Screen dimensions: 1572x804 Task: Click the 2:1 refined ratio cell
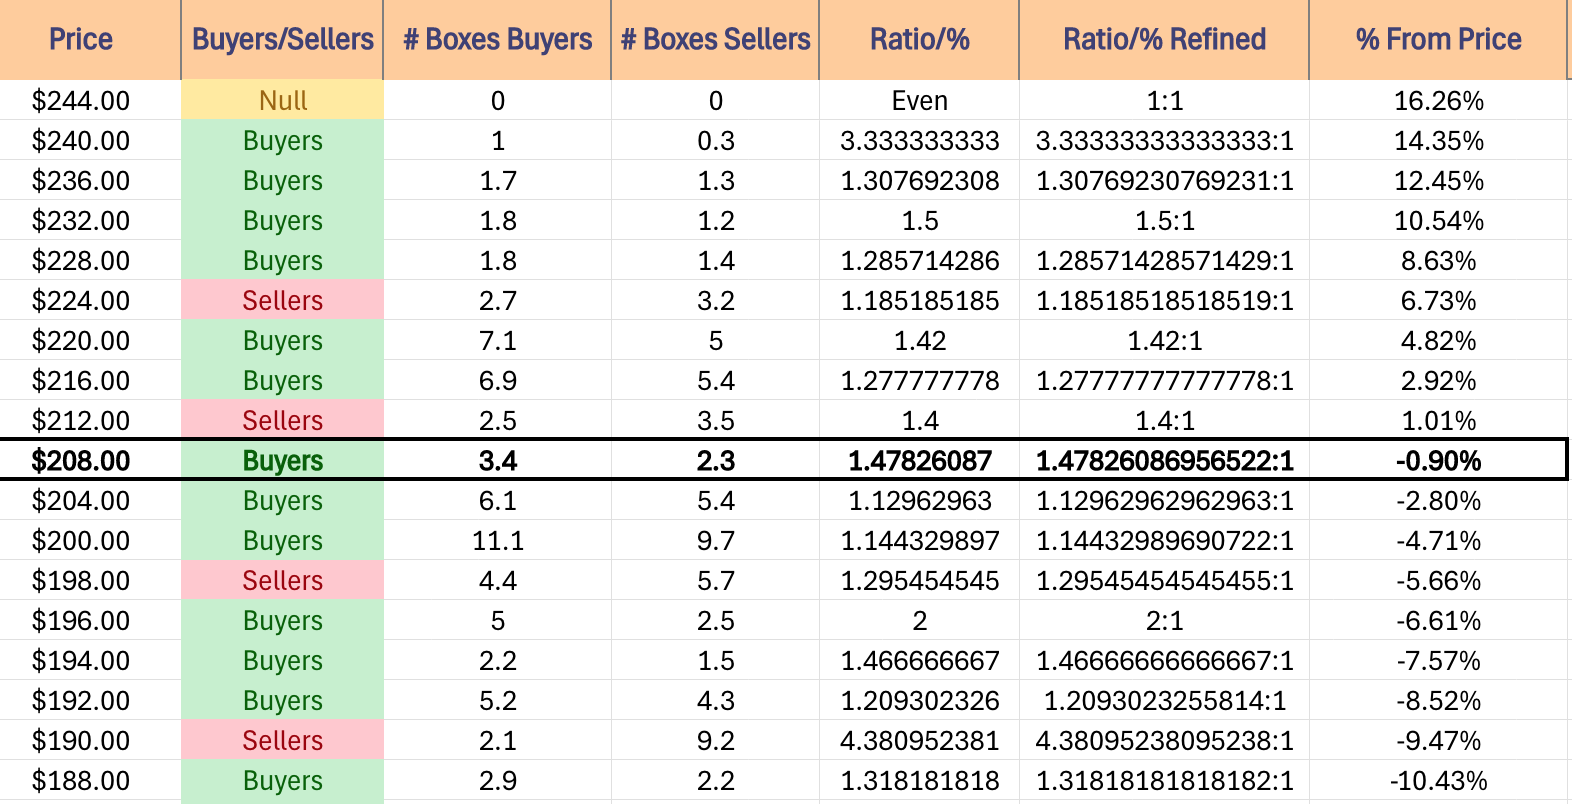tap(1164, 620)
